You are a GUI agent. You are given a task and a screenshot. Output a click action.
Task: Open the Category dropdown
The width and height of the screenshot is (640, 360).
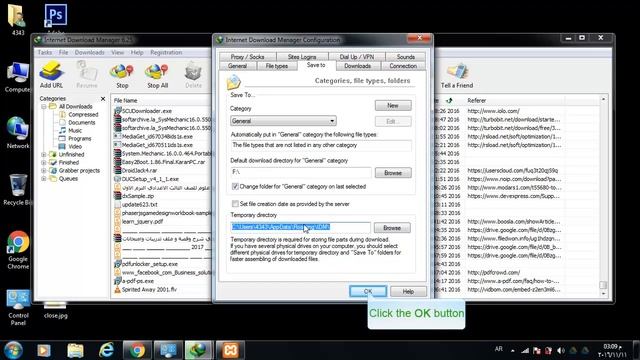(x=283, y=121)
